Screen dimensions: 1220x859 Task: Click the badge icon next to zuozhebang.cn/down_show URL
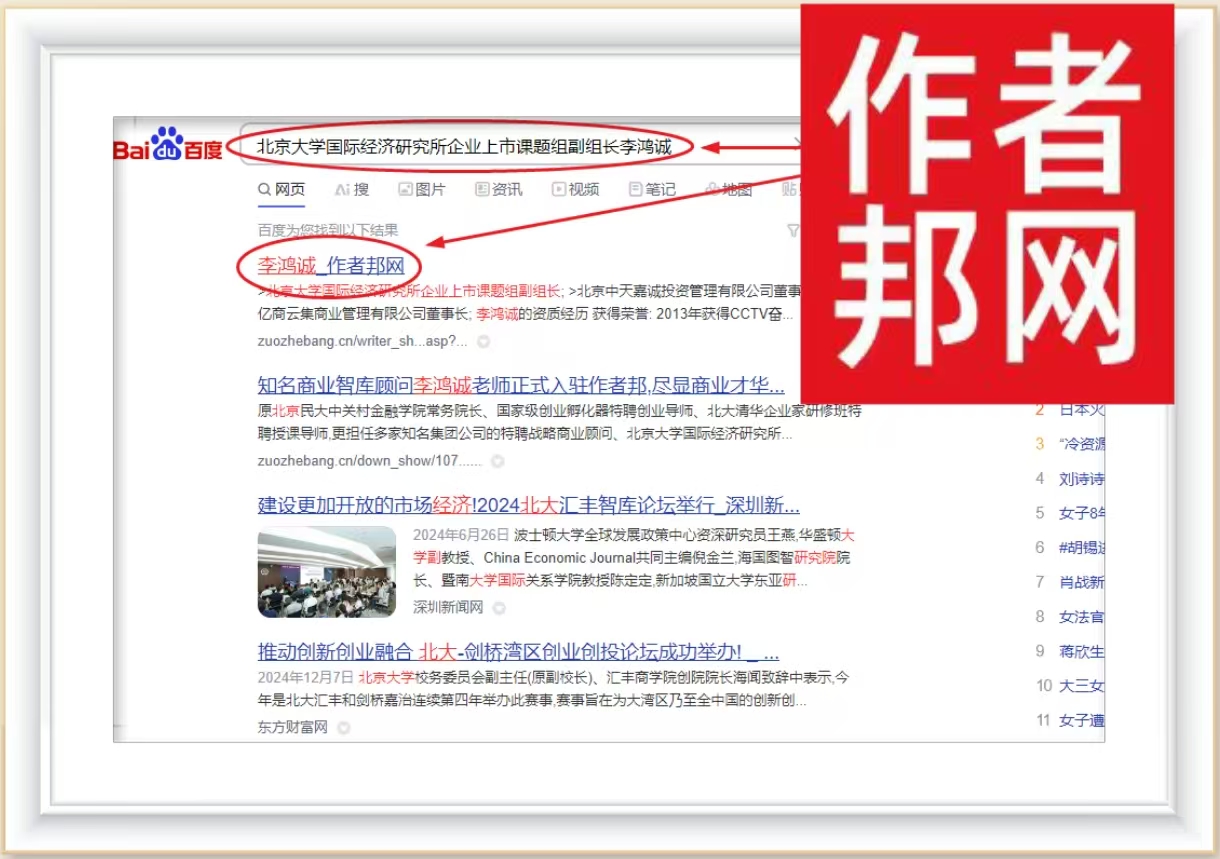click(497, 461)
